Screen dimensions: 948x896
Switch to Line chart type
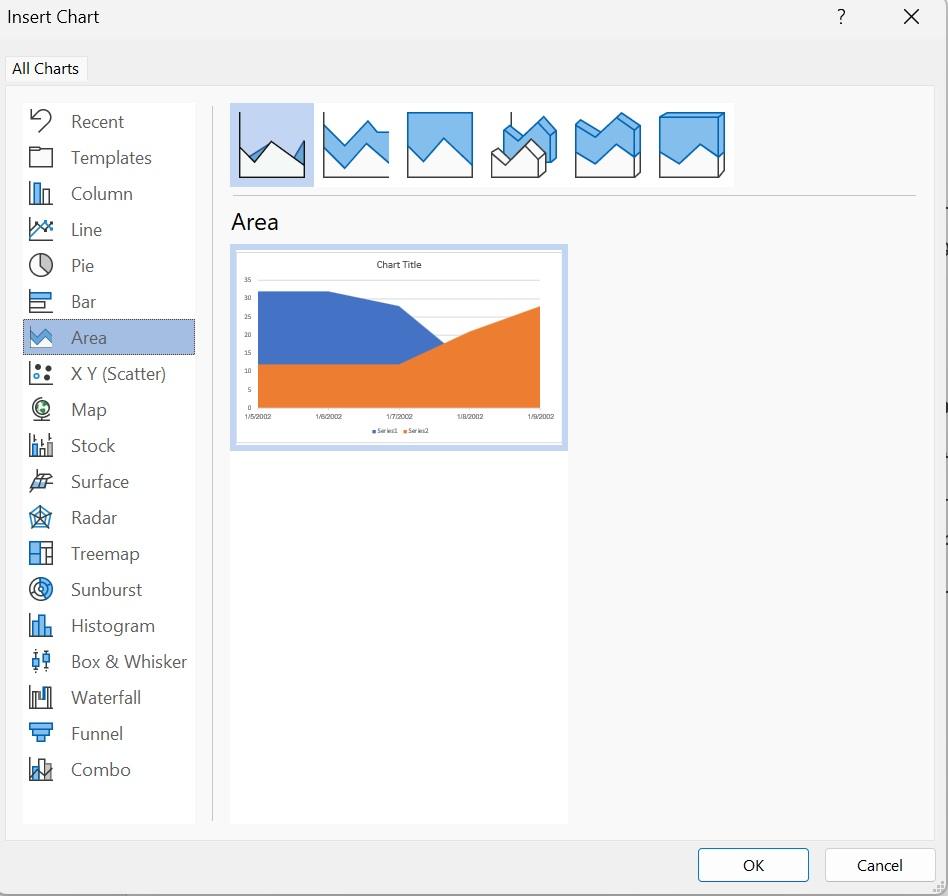[86, 230]
